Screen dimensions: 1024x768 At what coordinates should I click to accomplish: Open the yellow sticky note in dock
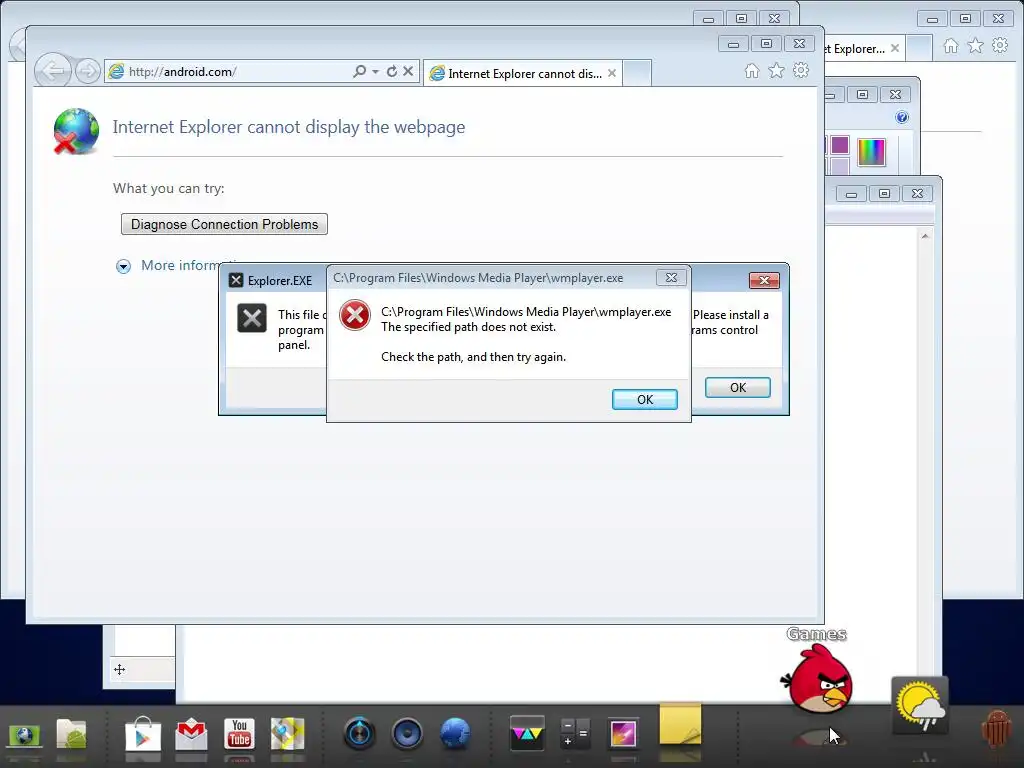click(680, 724)
